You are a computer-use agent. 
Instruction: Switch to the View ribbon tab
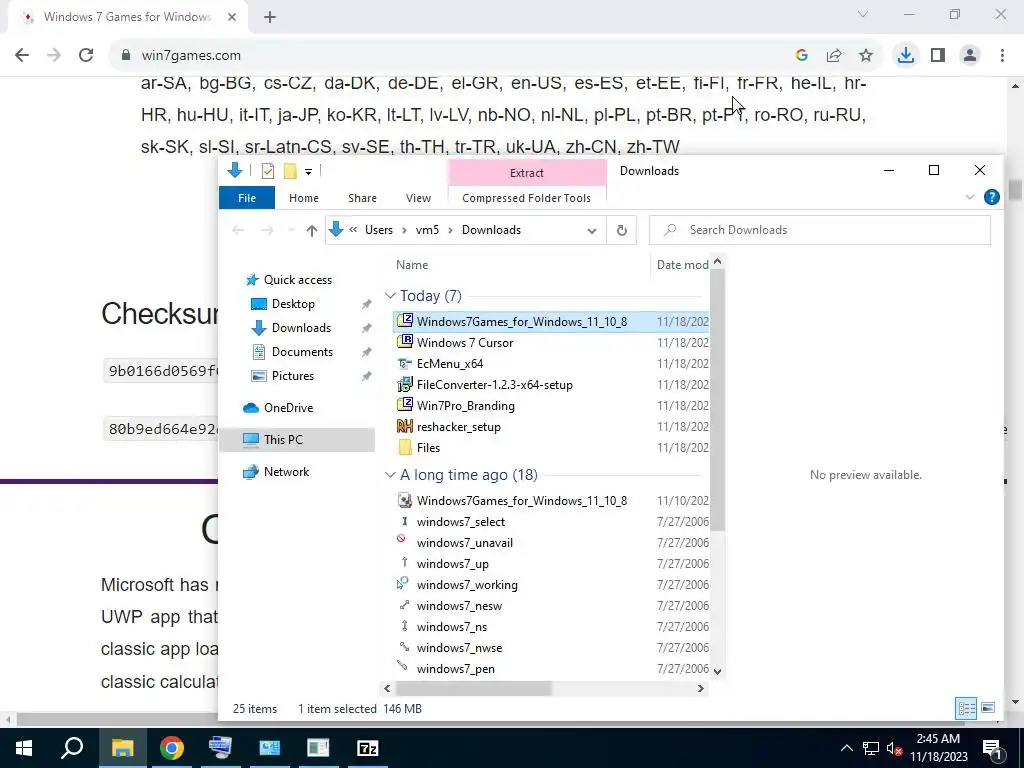419,198
